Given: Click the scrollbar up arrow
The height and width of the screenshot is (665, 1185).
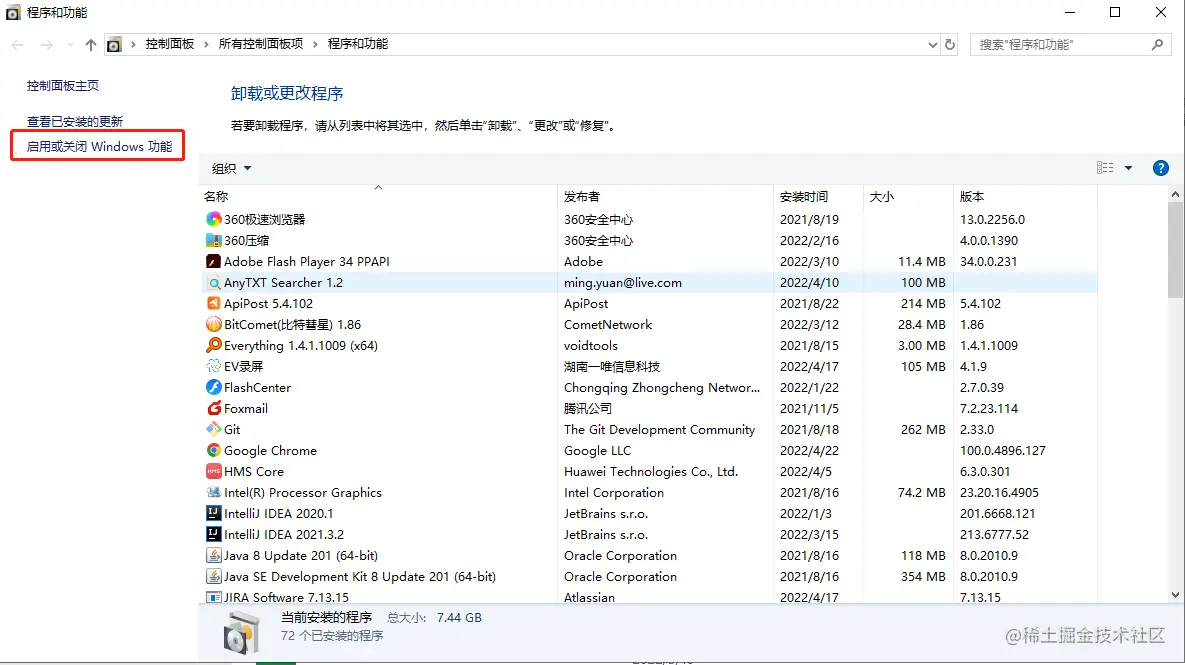Looking at the screenshot, I should click(x=1175, y=195).
